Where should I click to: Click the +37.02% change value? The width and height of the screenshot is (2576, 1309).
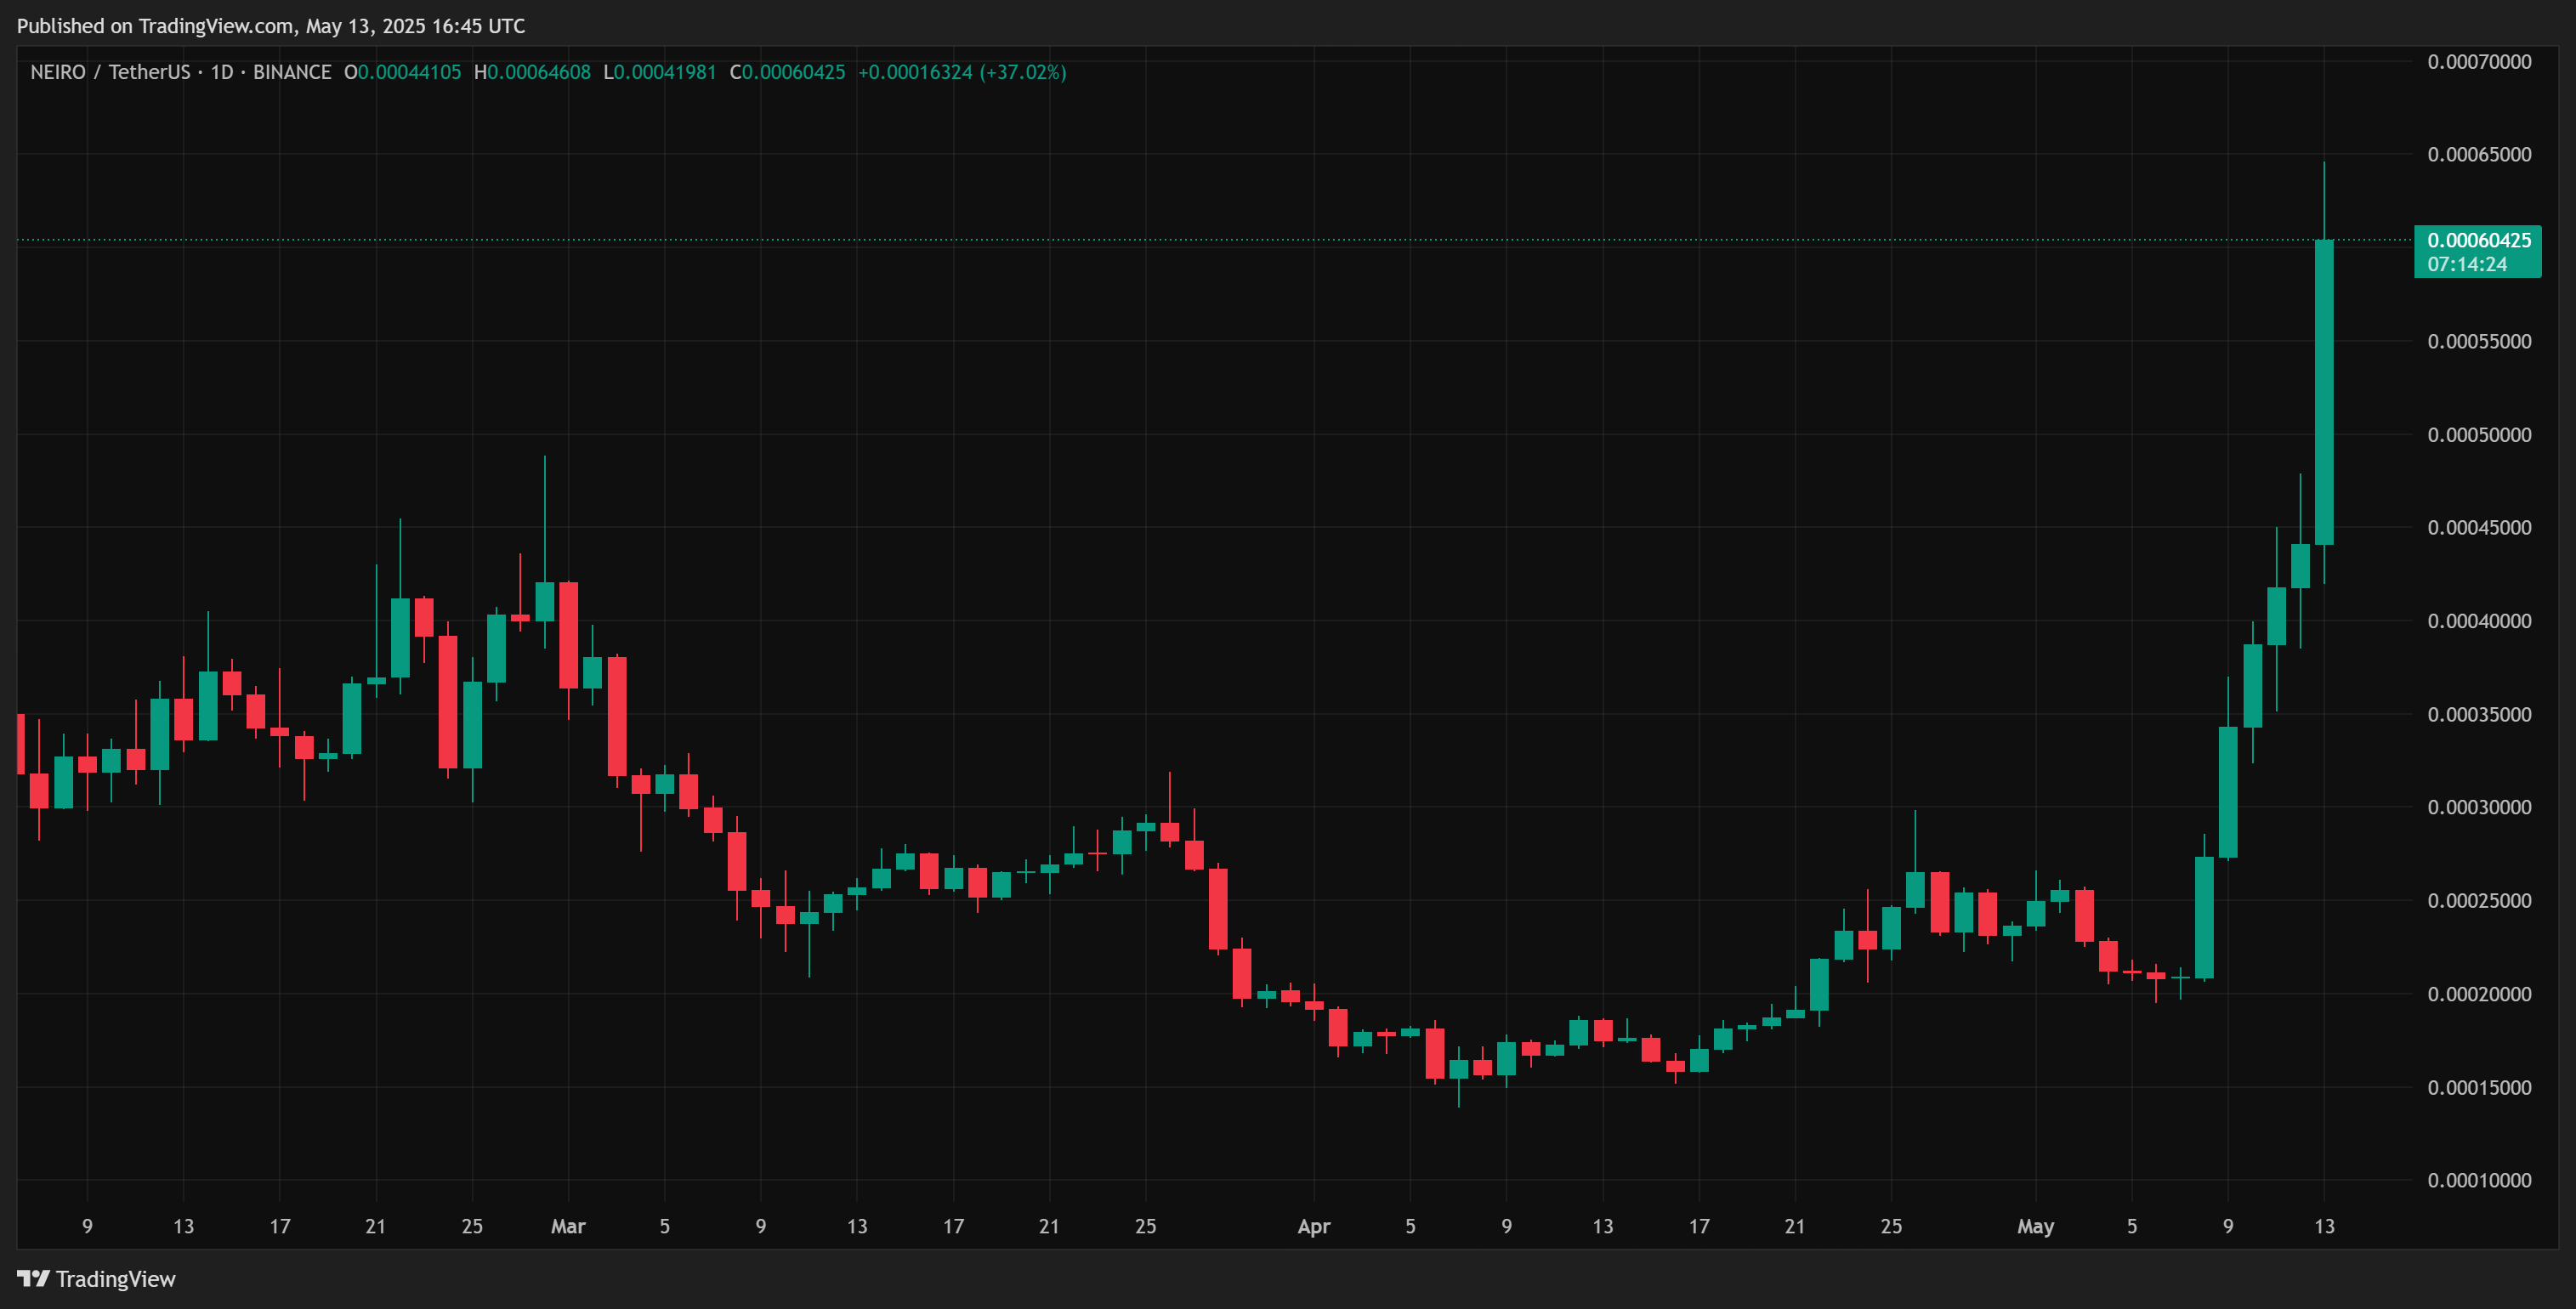tap(1022, 72)
